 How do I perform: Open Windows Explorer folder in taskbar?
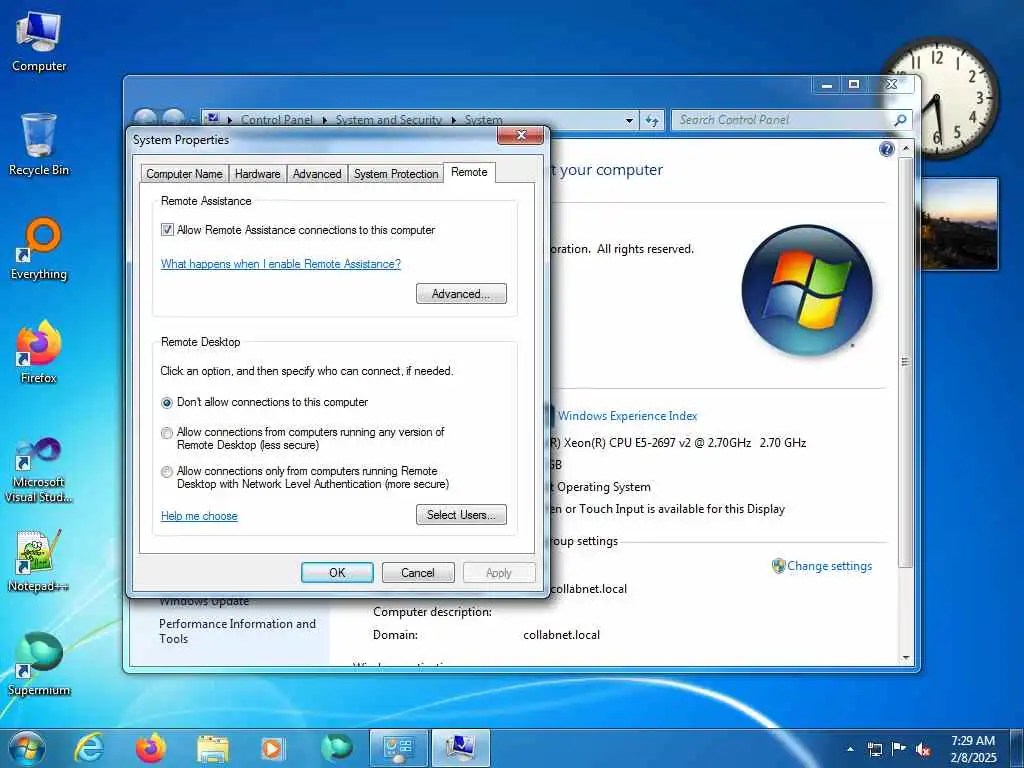(x=213, y=749)
